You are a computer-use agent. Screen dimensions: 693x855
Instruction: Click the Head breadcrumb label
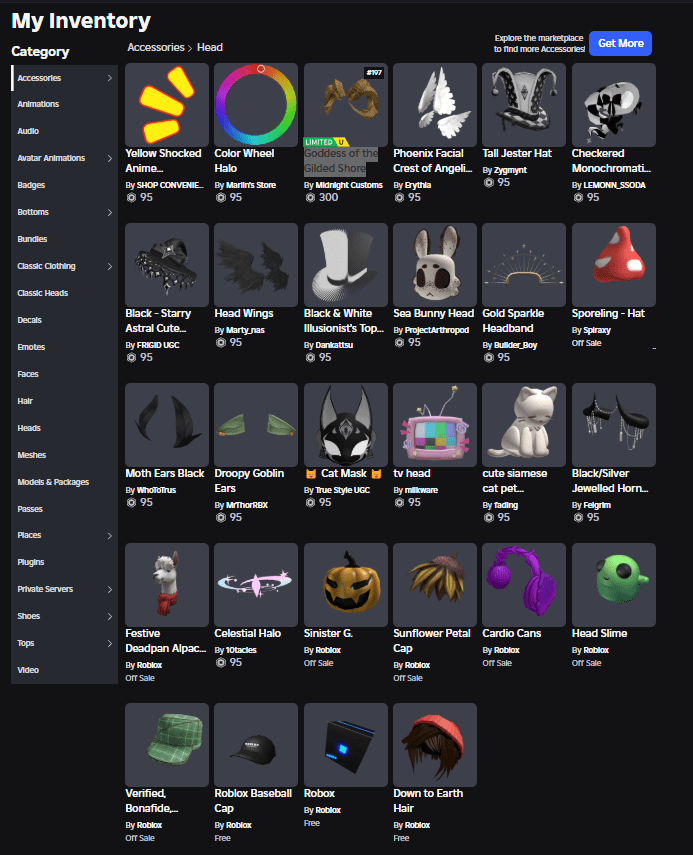click(209, 47)
